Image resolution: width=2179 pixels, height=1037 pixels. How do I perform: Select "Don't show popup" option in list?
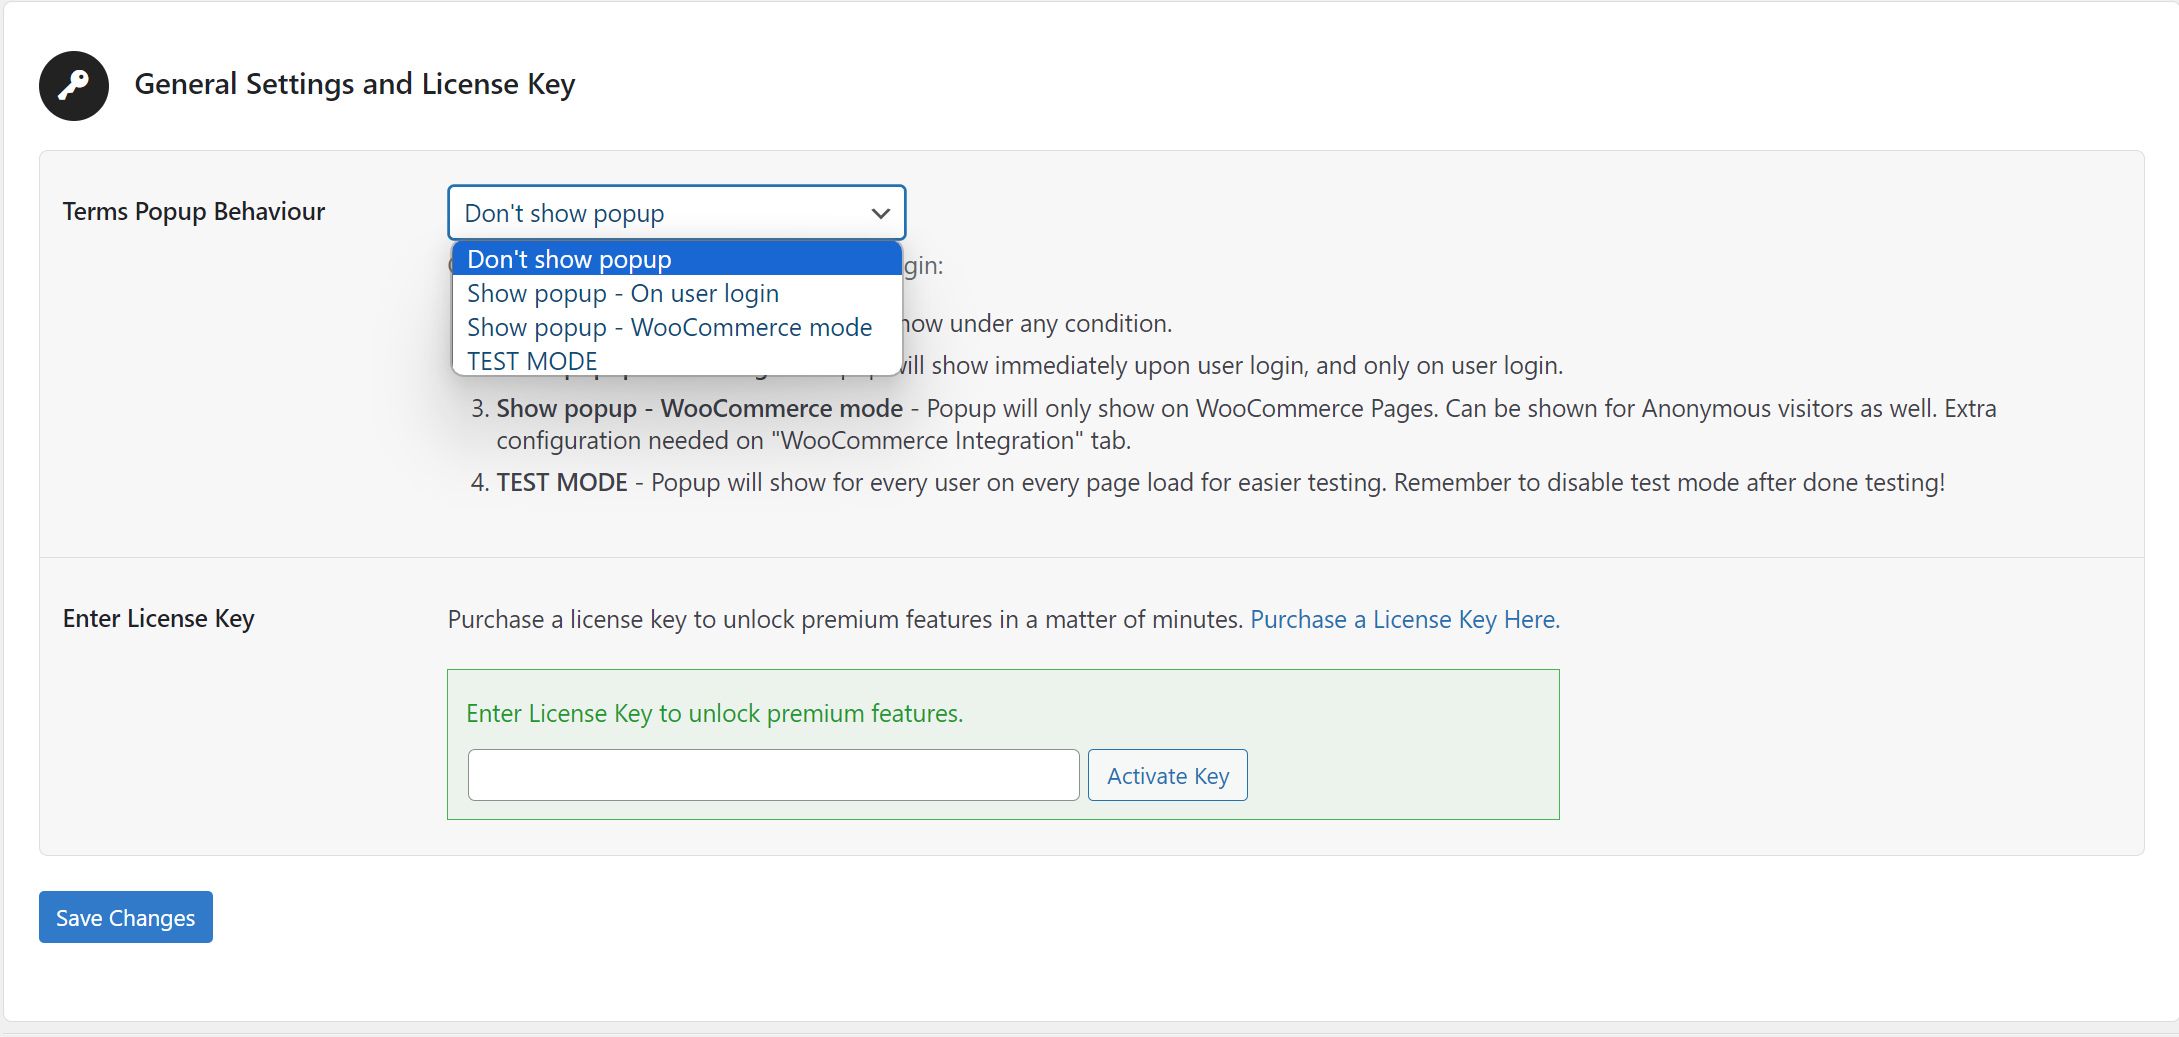click(677, 259)
